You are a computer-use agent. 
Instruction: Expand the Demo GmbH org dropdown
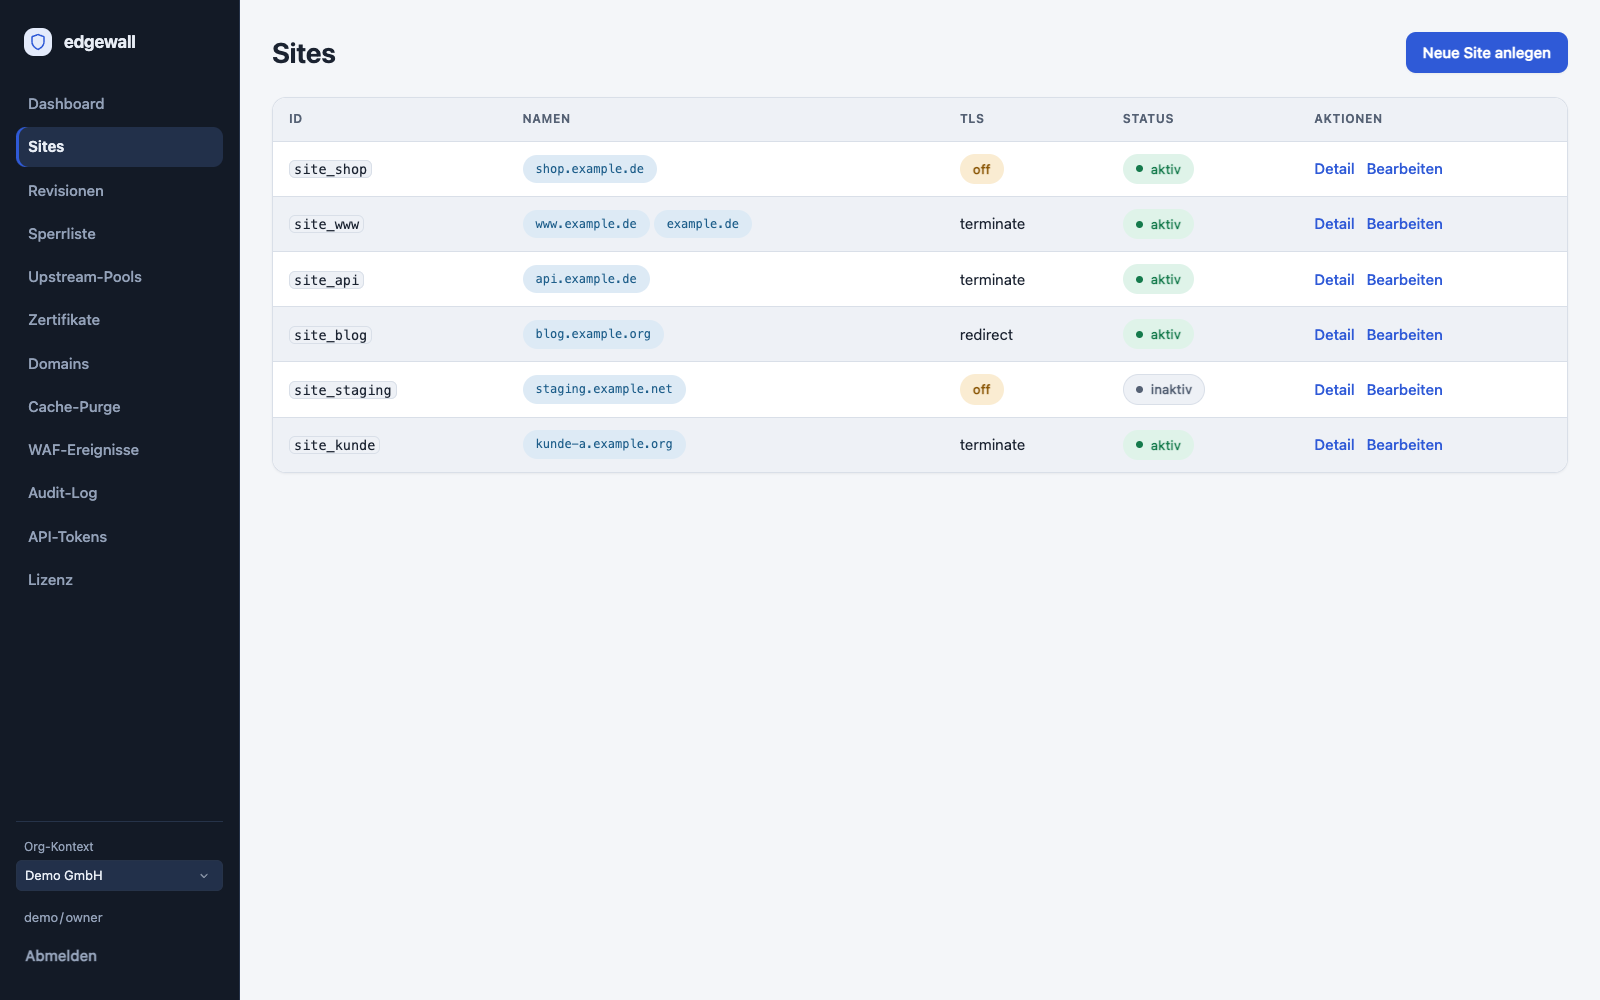click(119, 875)
